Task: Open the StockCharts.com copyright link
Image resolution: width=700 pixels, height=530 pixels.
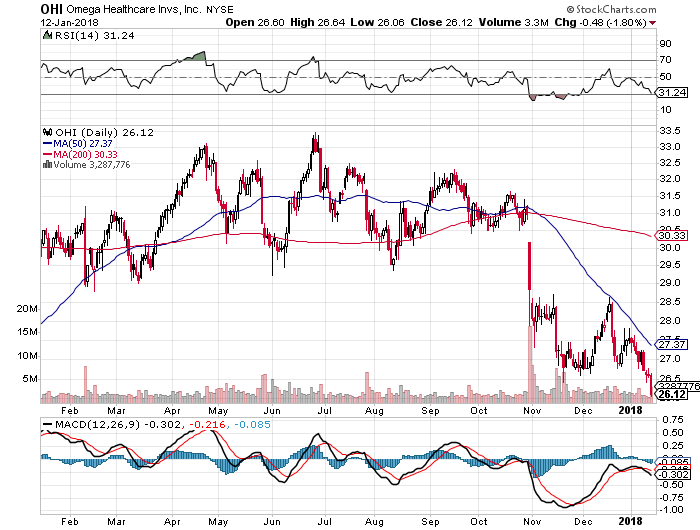Action: [612, 9]
